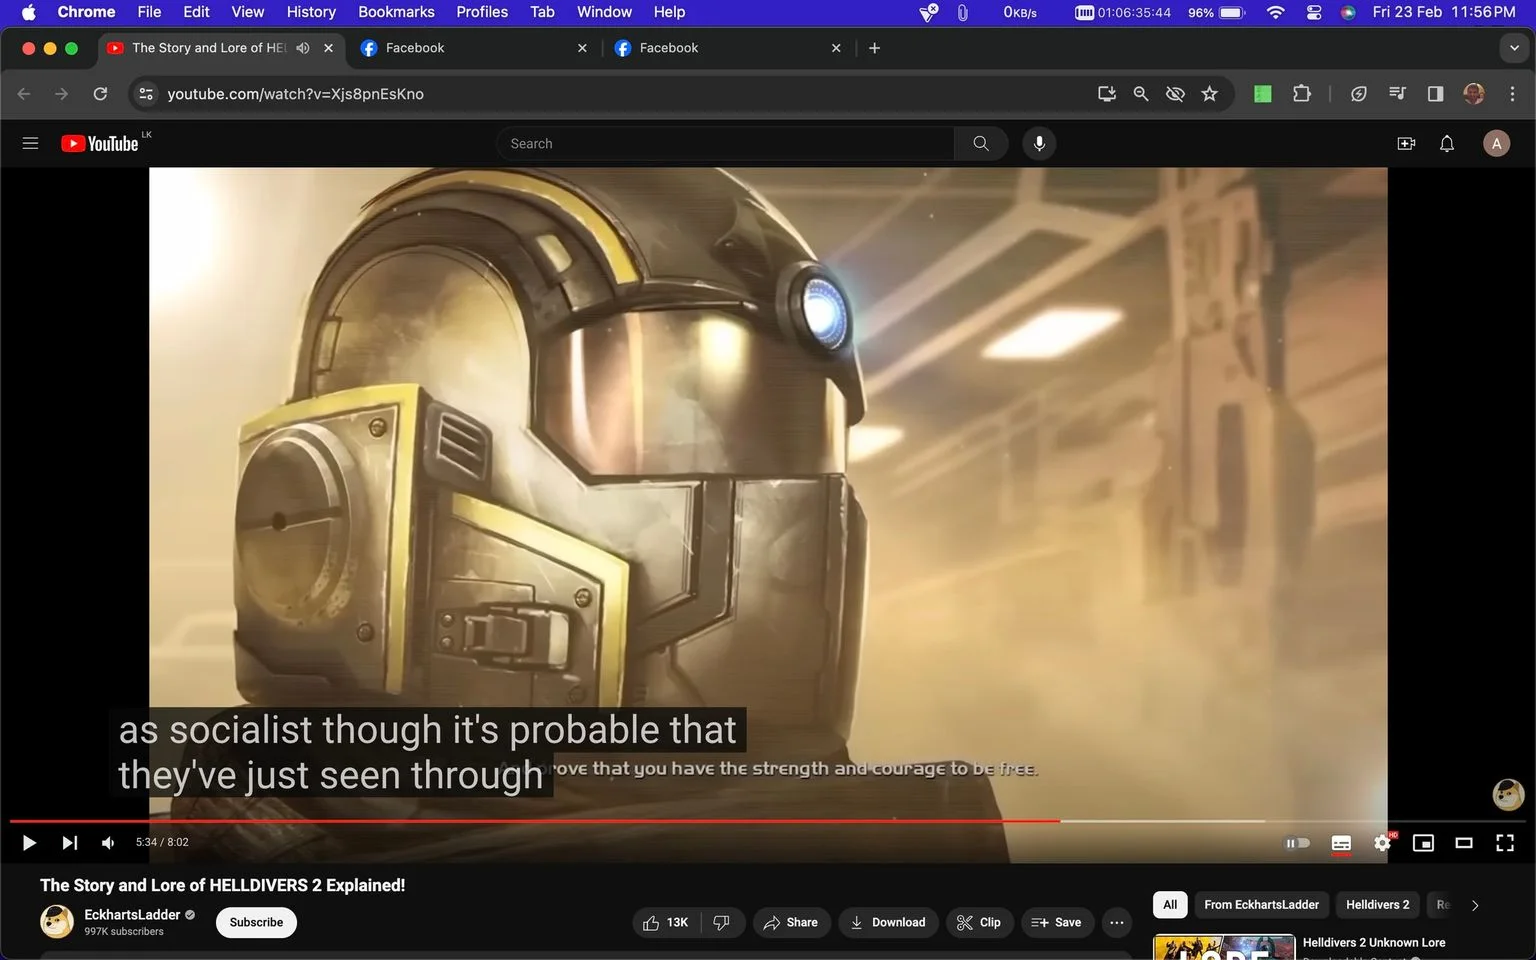
Task: Open the video settings gear
Action: [x=1382, y=843]
